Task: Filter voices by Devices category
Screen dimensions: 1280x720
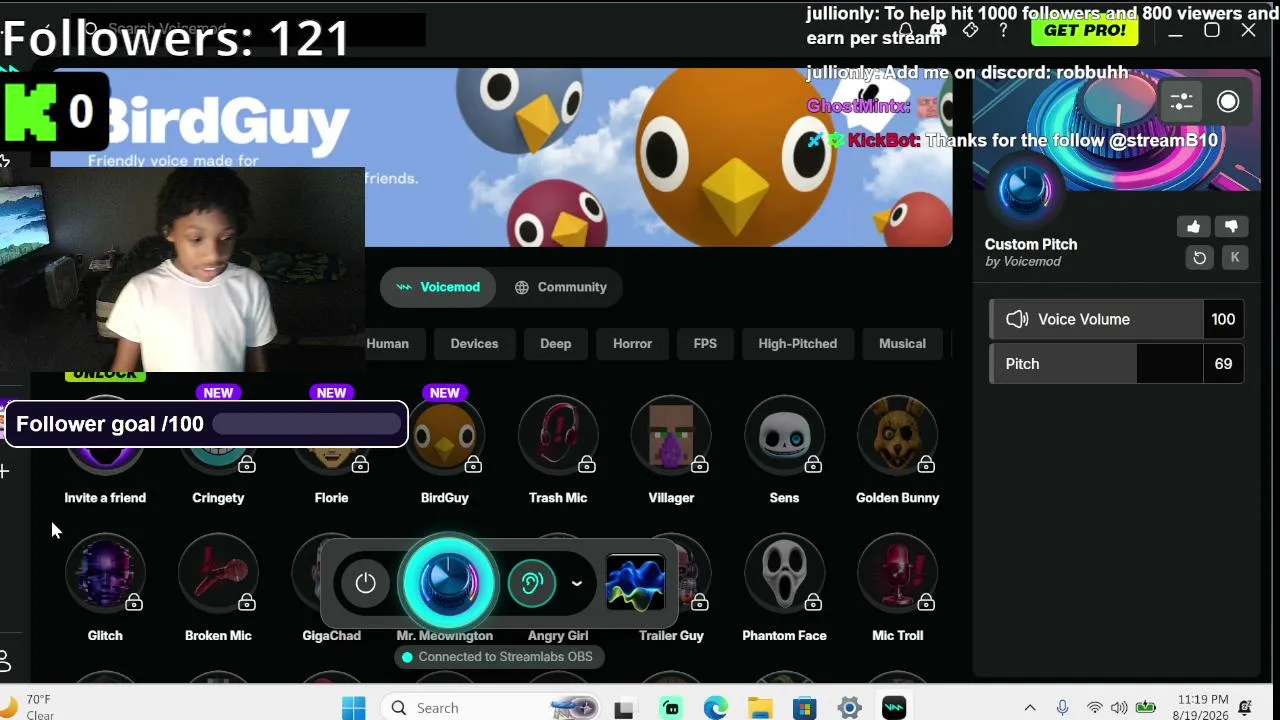Action: click(474, 343)
